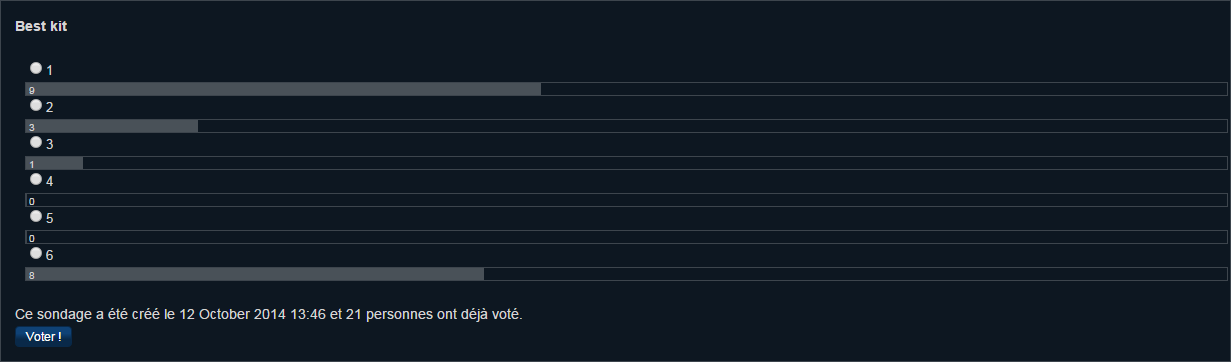
Task: Click the empty result bar under option 4
Action: click(x=626, y=200)
